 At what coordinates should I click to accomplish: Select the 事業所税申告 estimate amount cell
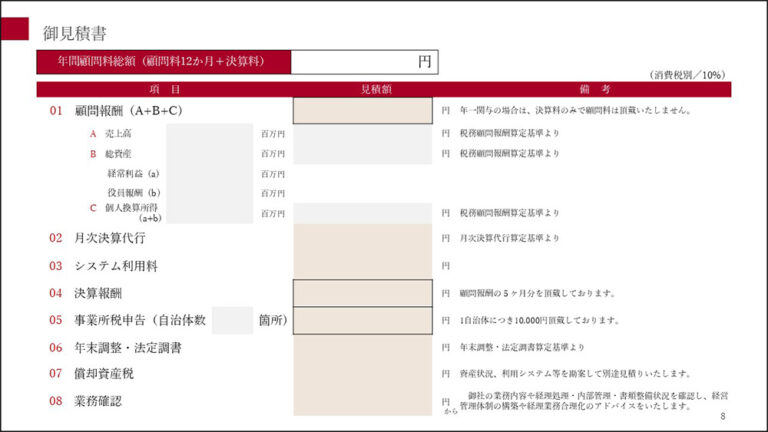click(x=362, y=320)
